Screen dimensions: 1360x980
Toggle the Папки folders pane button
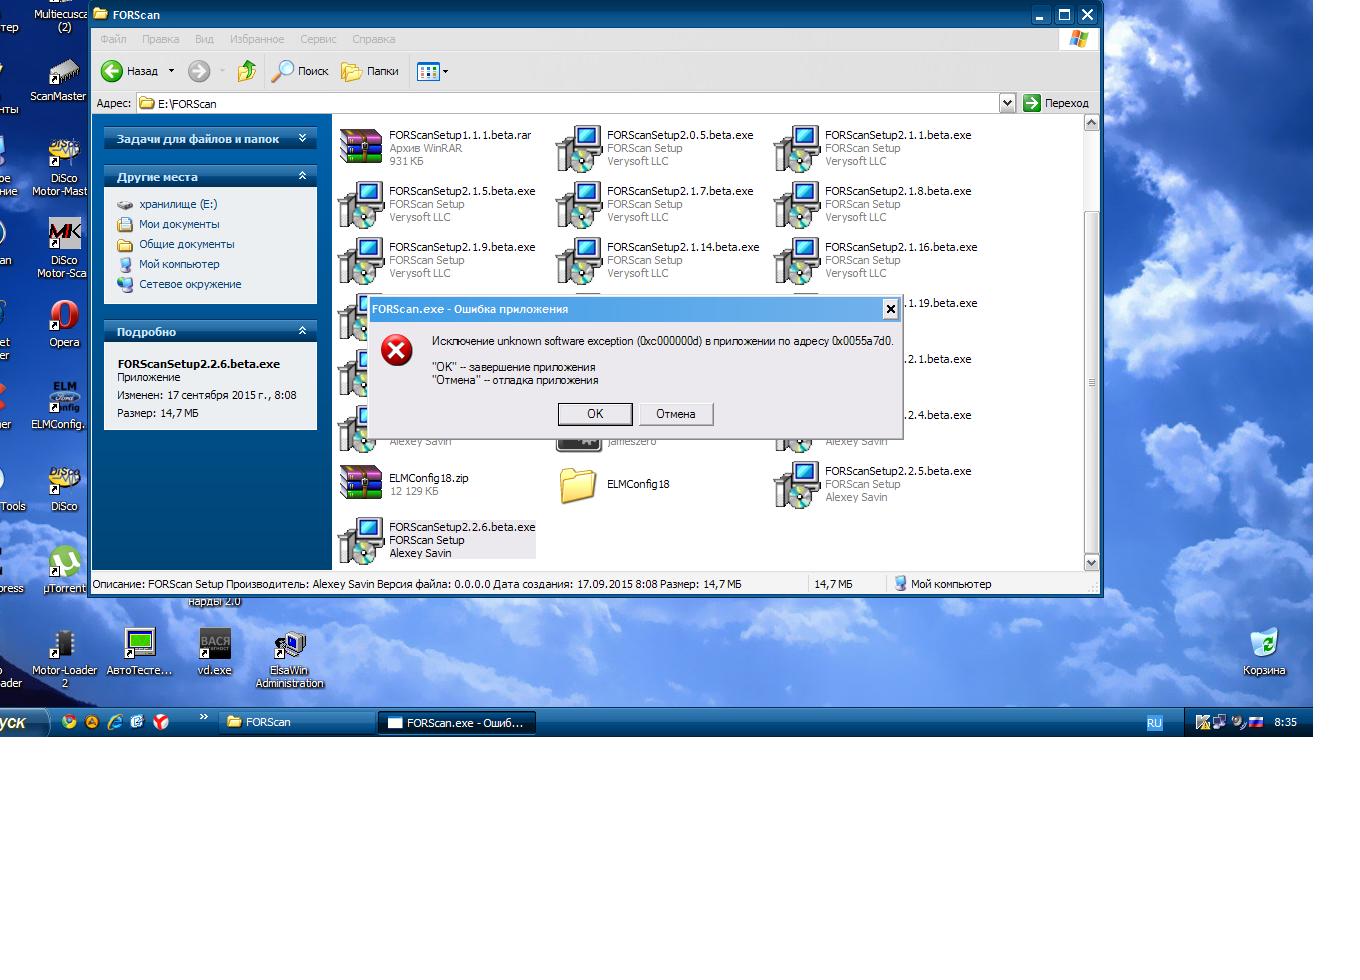(369, 71)
